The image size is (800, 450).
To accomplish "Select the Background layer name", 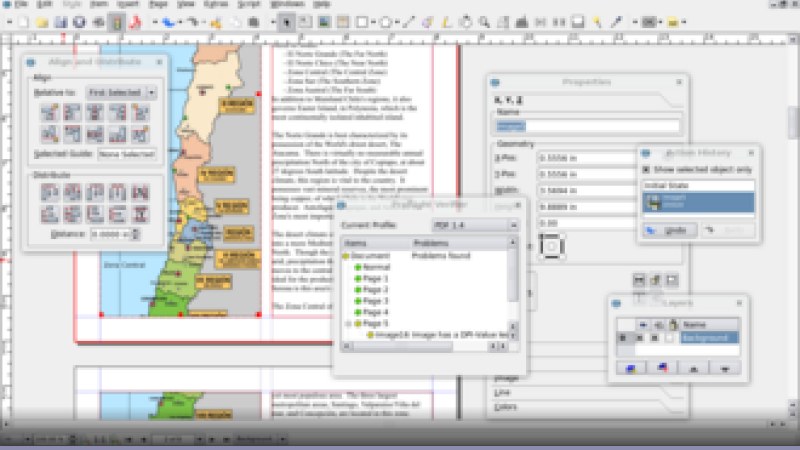I will coord(709,338).
